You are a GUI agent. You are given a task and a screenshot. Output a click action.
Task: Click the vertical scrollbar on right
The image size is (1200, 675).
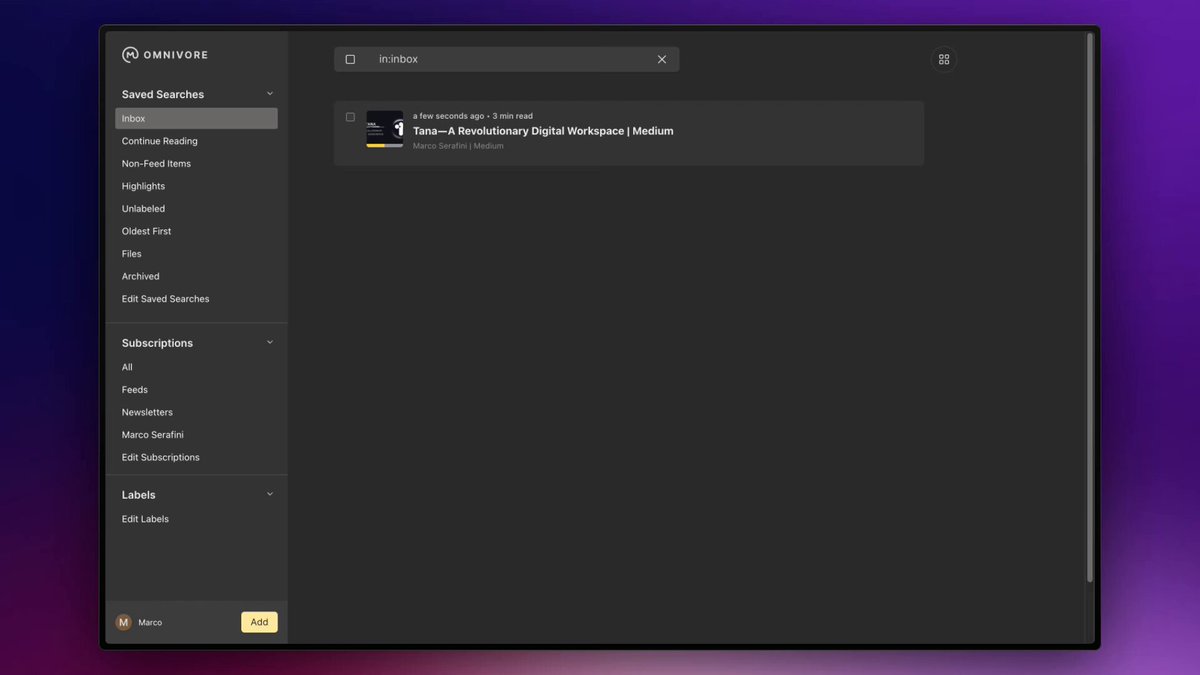(1090, 308)
